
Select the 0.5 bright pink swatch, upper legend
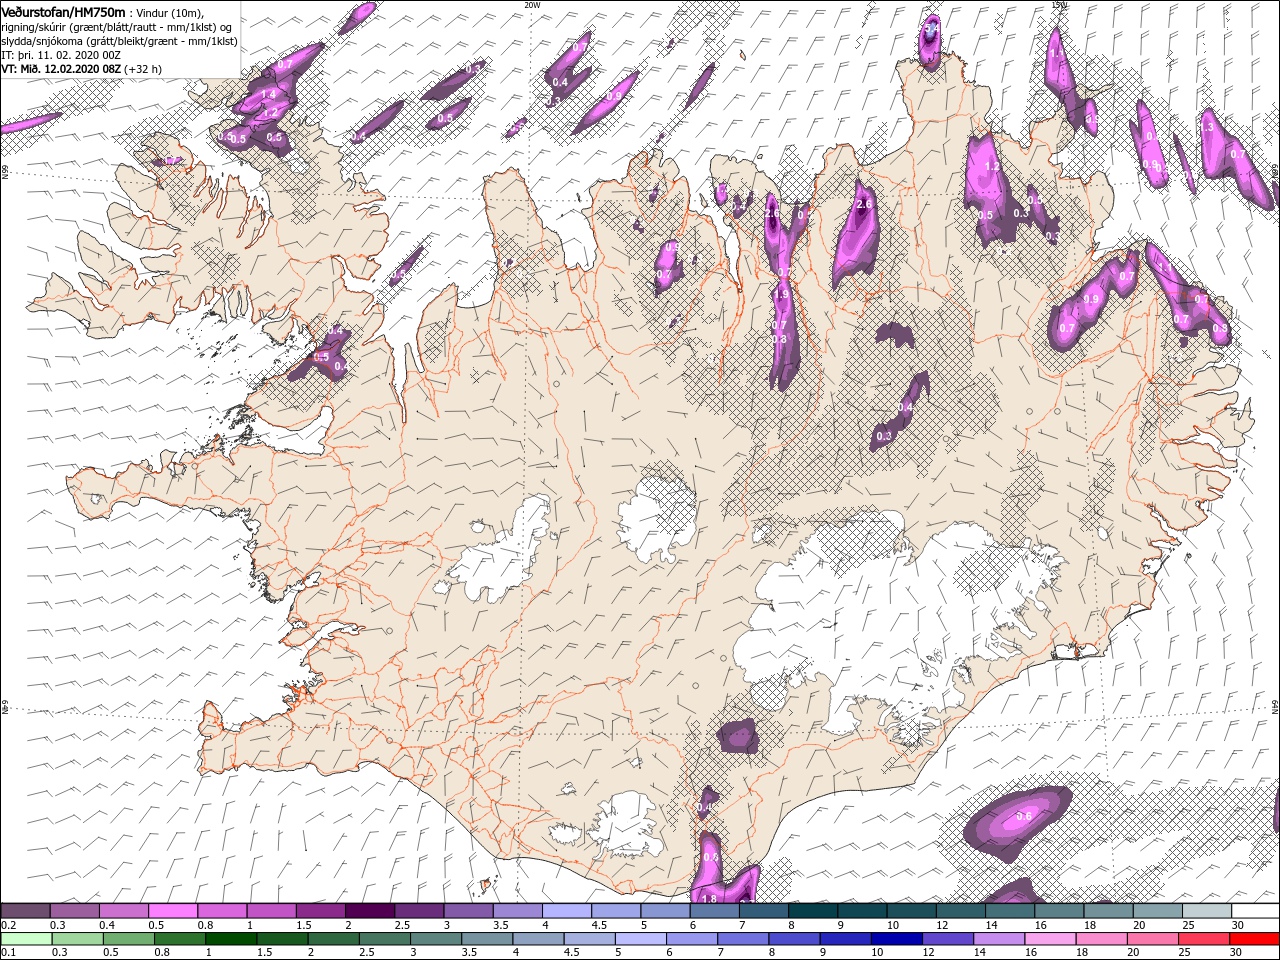172,911
